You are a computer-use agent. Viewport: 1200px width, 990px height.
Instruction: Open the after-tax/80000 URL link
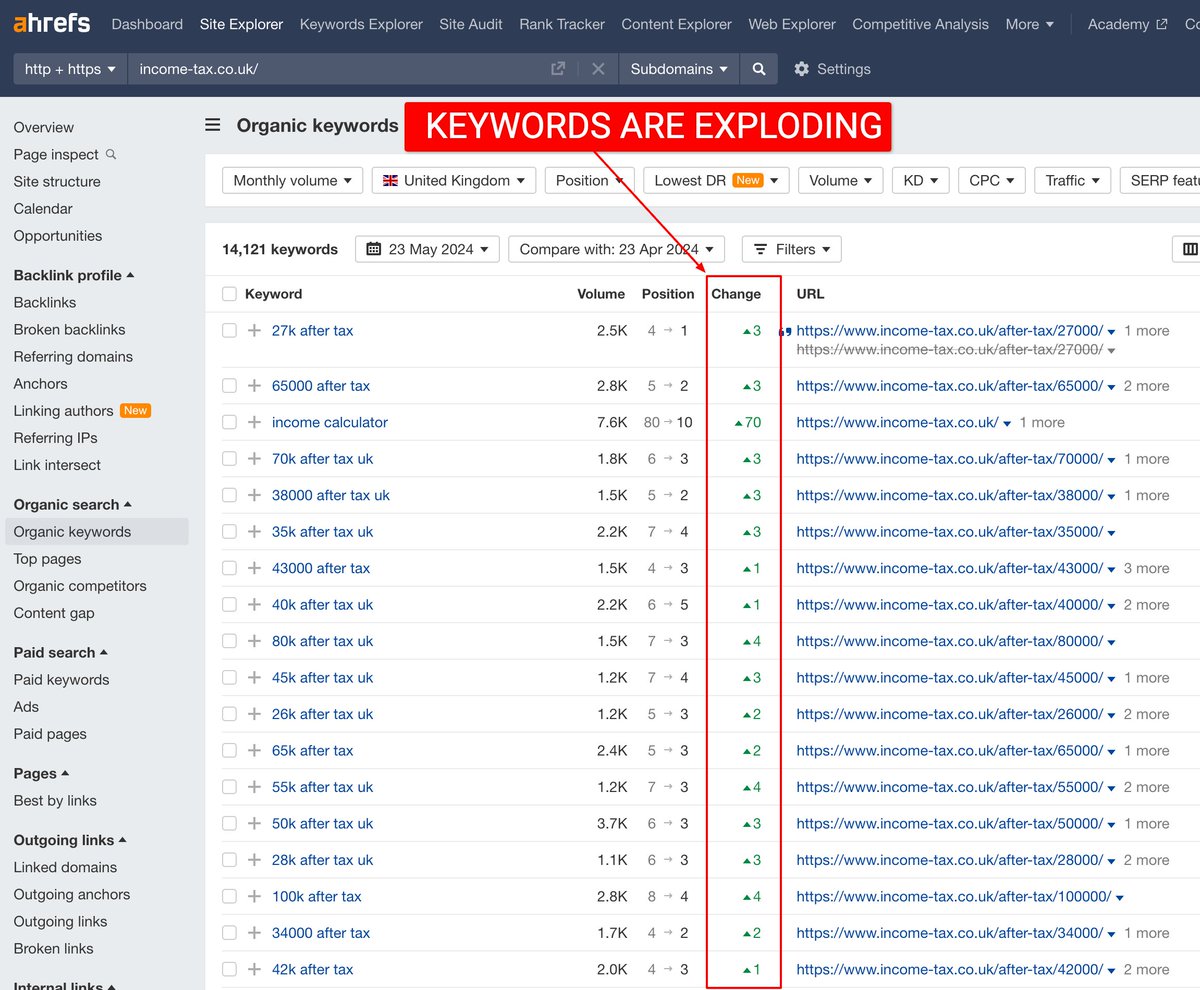(950, 641)
